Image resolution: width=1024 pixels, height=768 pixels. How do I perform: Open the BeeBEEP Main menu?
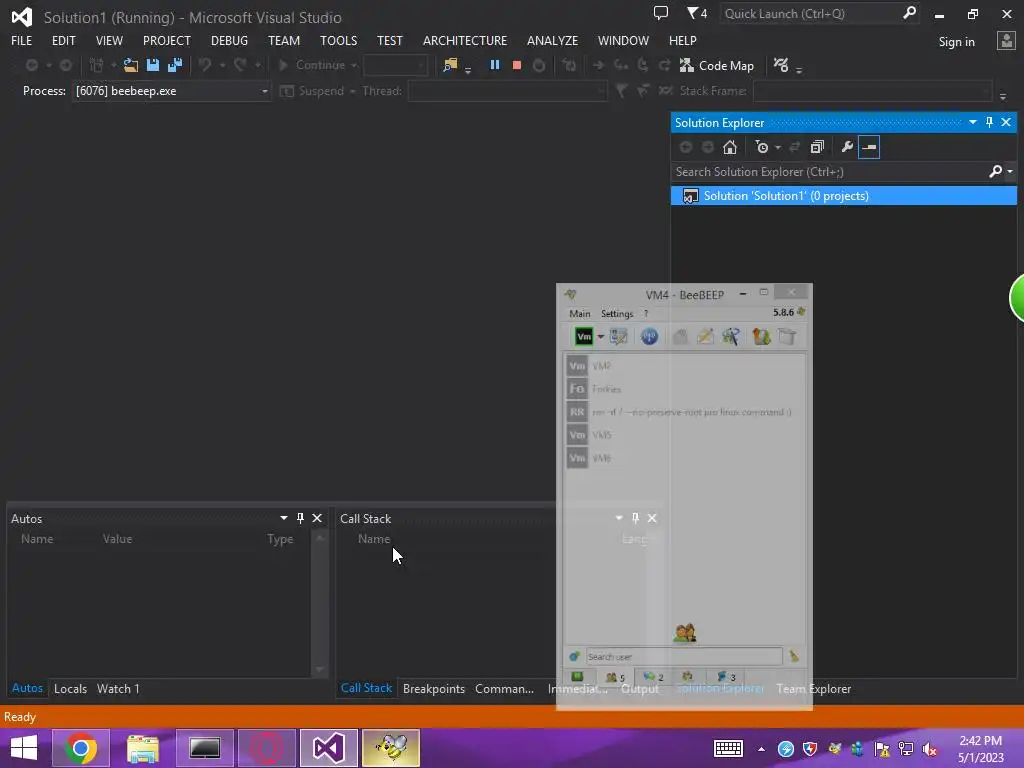pyautogui.click(x=579, y=313)
